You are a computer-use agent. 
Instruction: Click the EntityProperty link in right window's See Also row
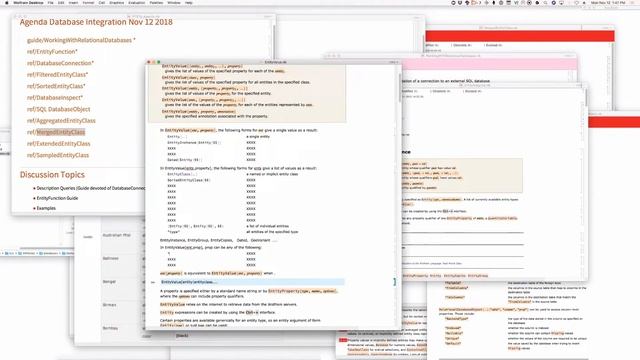415,276
